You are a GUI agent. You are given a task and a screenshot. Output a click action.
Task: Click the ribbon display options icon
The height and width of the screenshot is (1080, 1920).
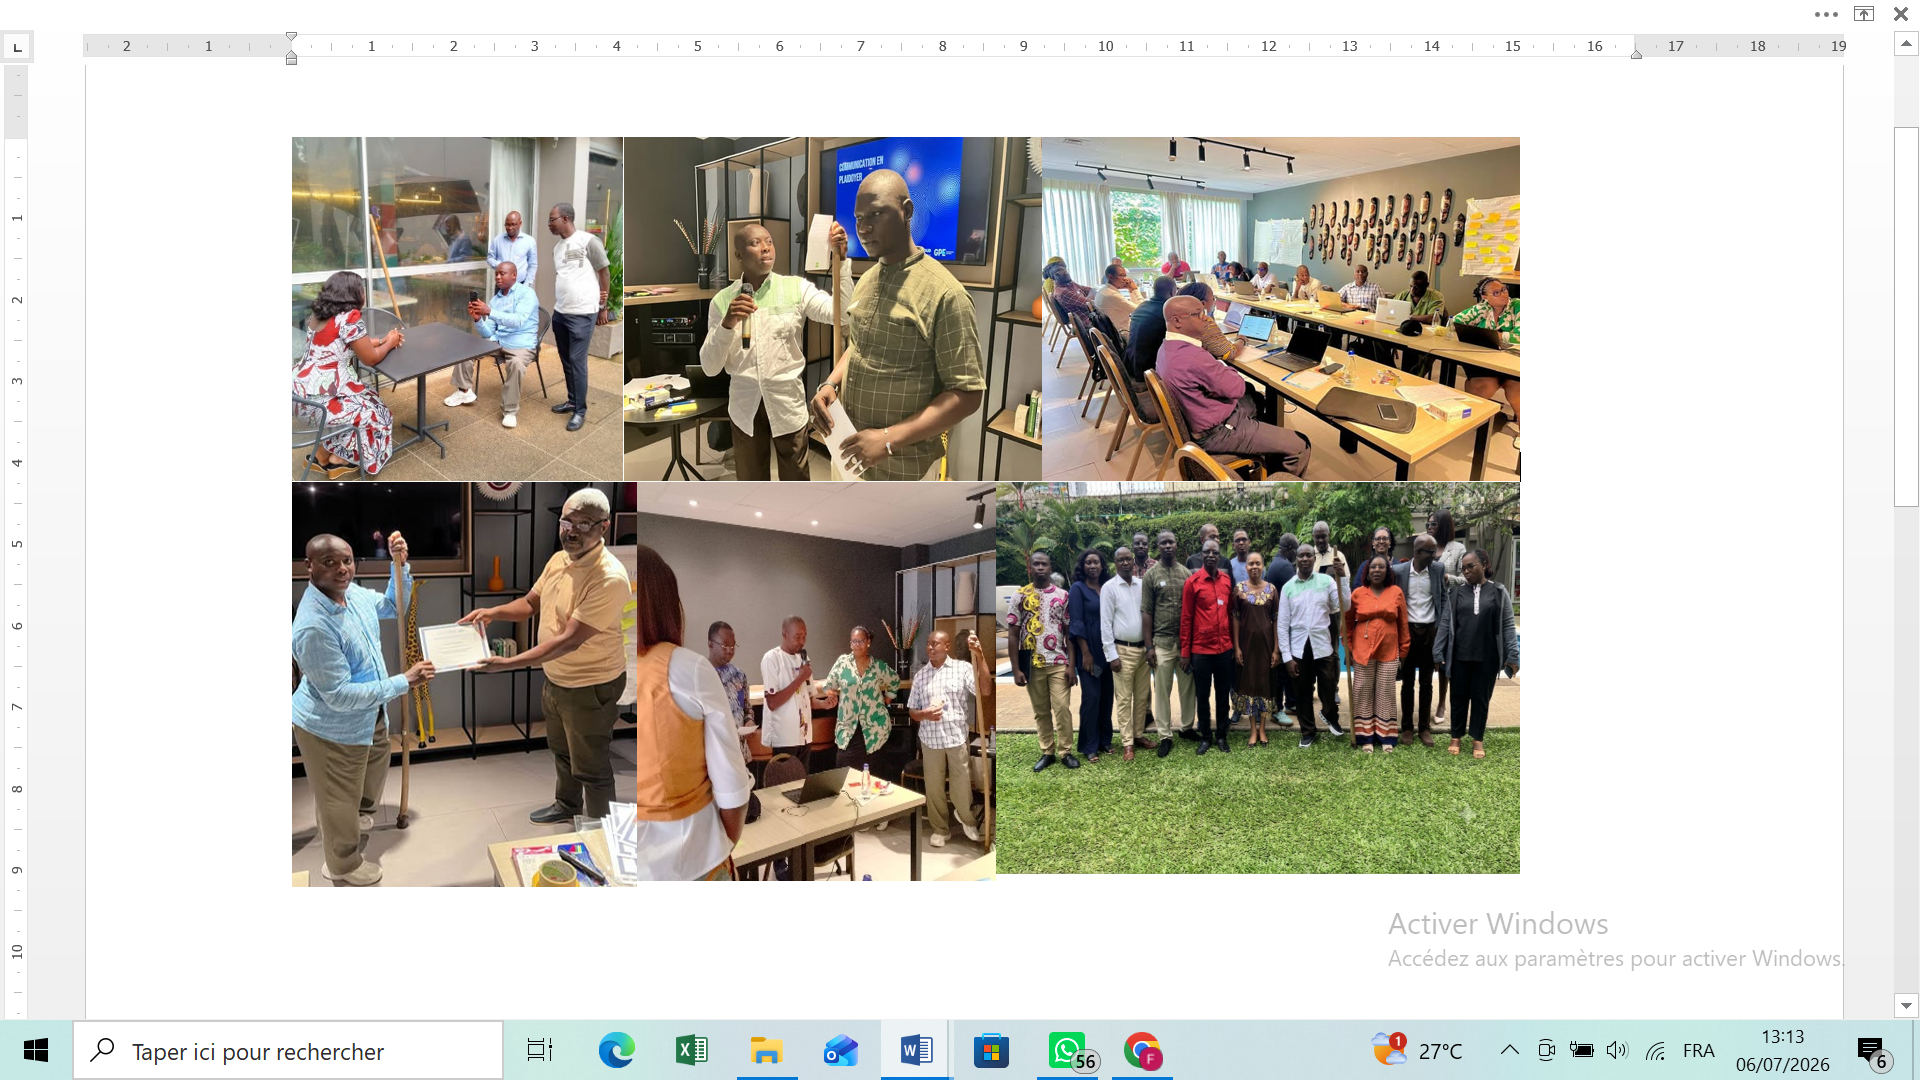point(1864,14)
